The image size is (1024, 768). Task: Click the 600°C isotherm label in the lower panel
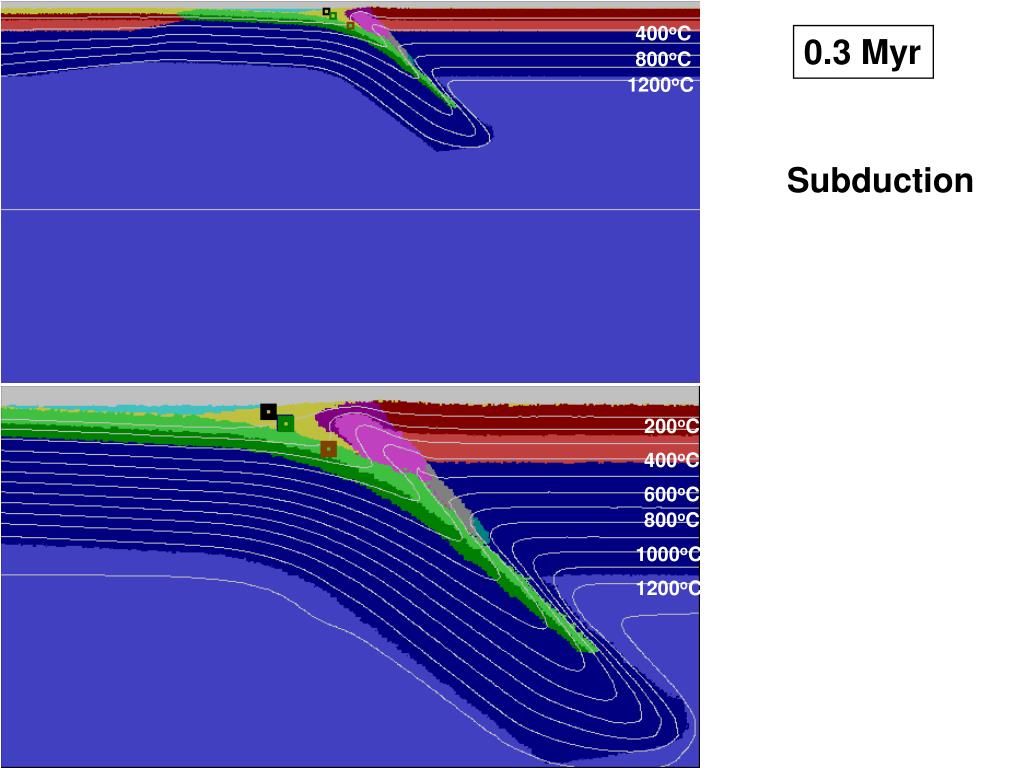click(x=671, y=494)
